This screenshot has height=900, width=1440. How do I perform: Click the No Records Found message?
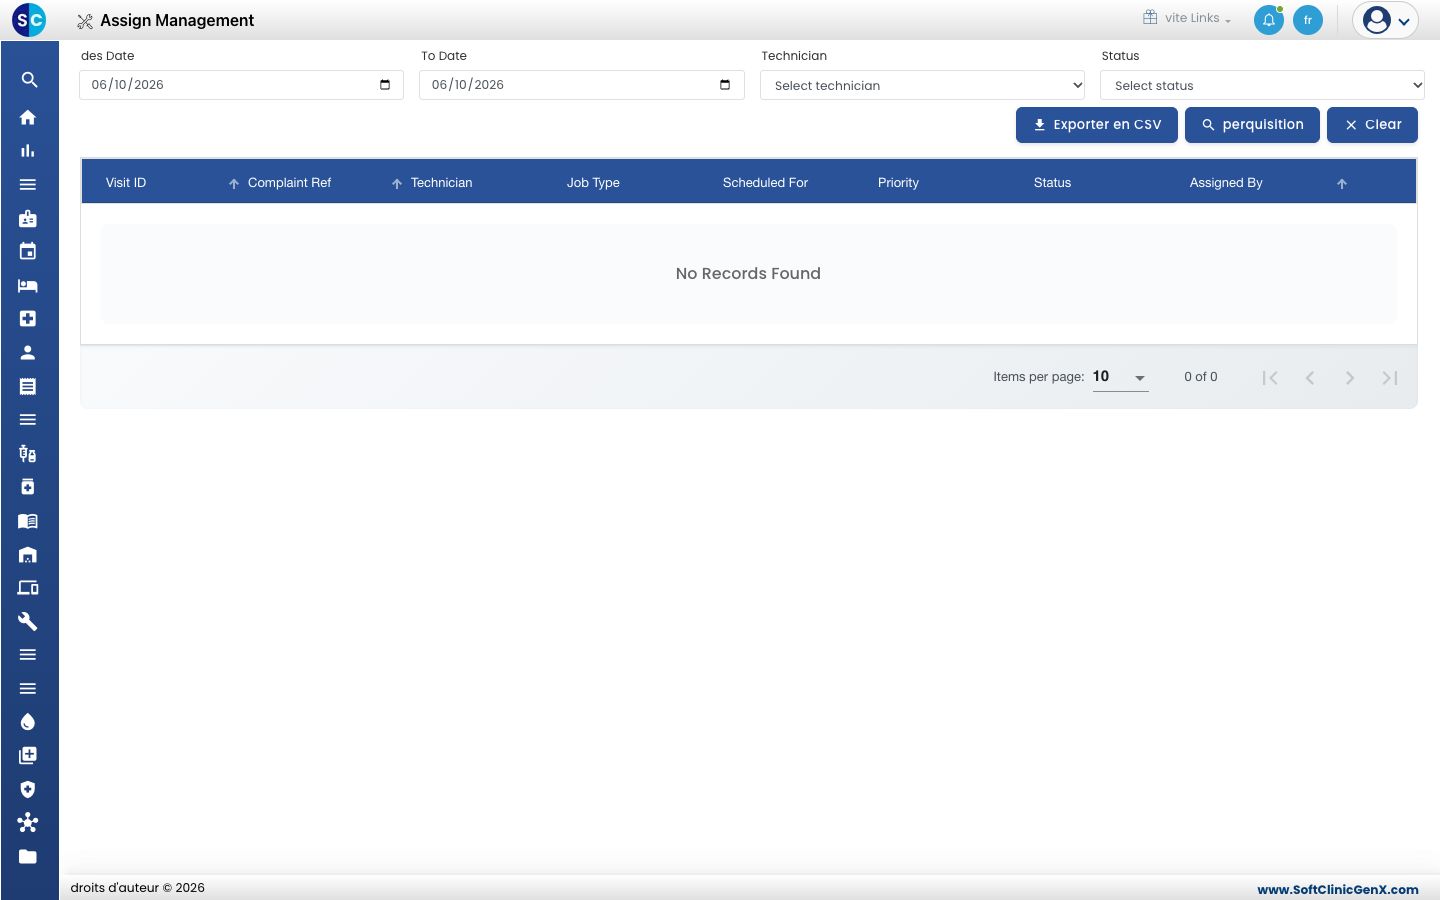748,273
